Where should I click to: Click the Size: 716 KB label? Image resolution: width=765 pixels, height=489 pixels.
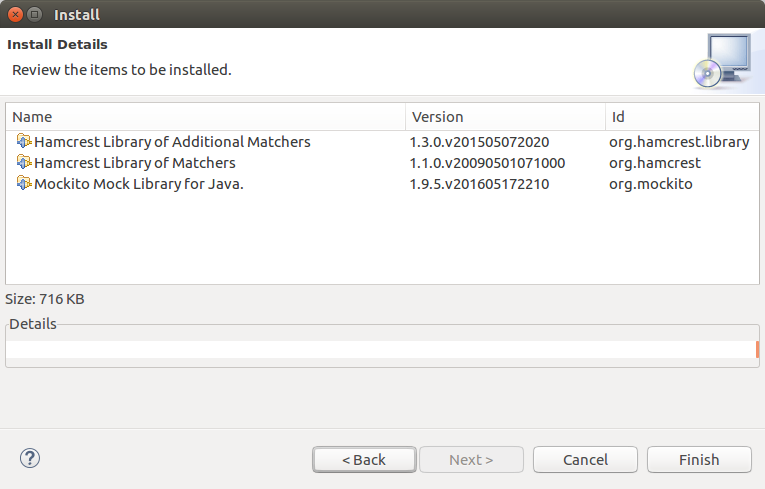tap(45, 299)
